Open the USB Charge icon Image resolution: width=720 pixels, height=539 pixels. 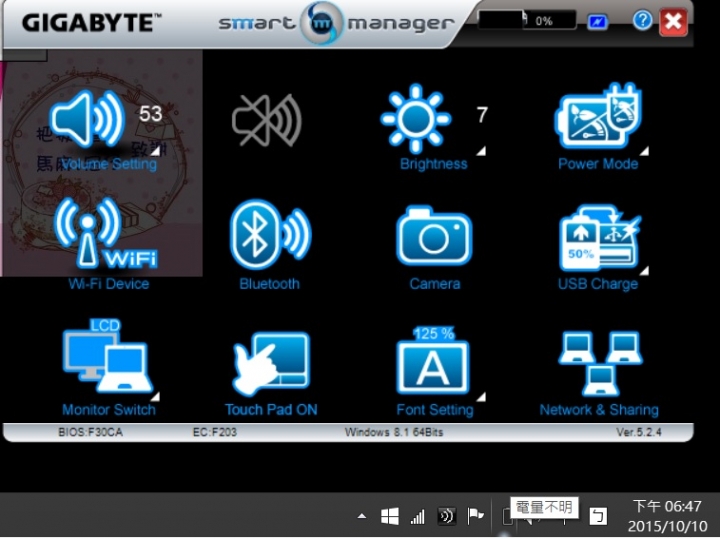(599, 238)
